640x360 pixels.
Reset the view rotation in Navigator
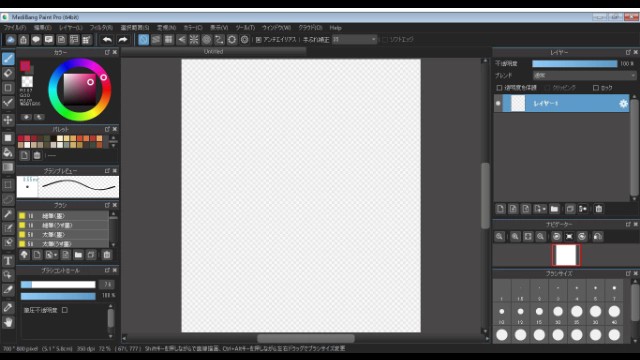pyautogui.click(x=569, y=237)
